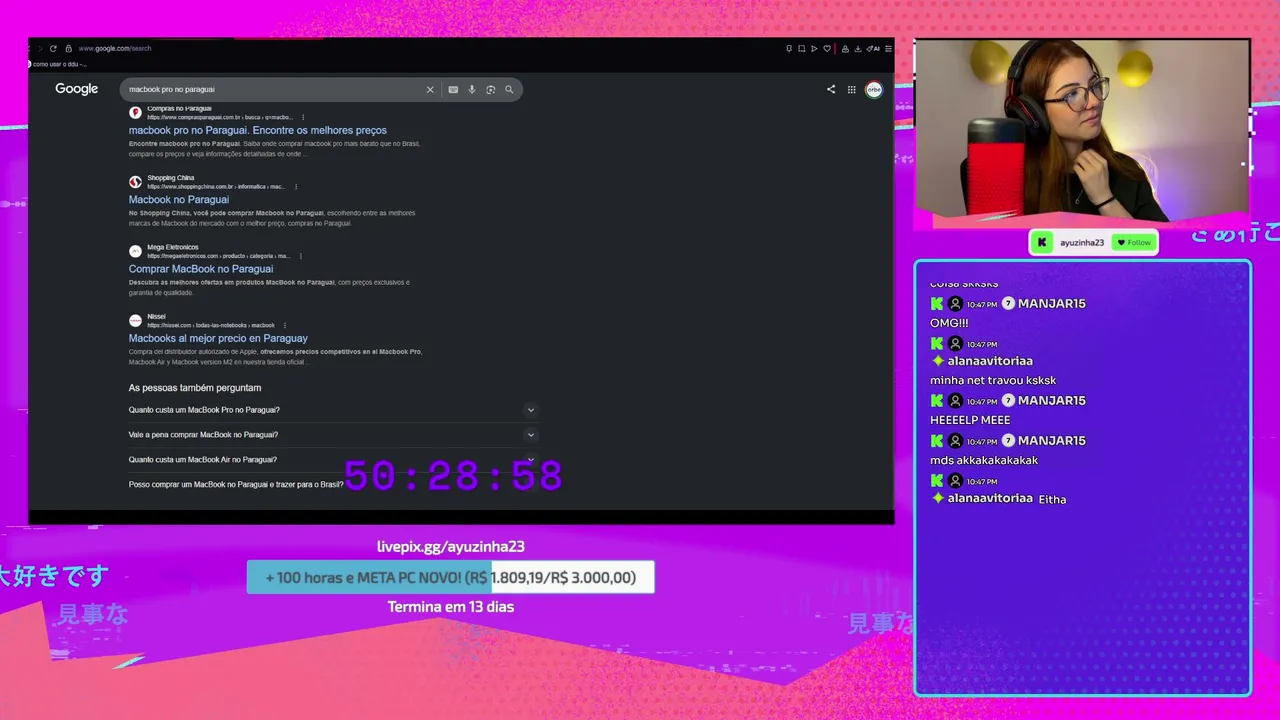Click the Mega Eletronicos site name

[173, 247]
